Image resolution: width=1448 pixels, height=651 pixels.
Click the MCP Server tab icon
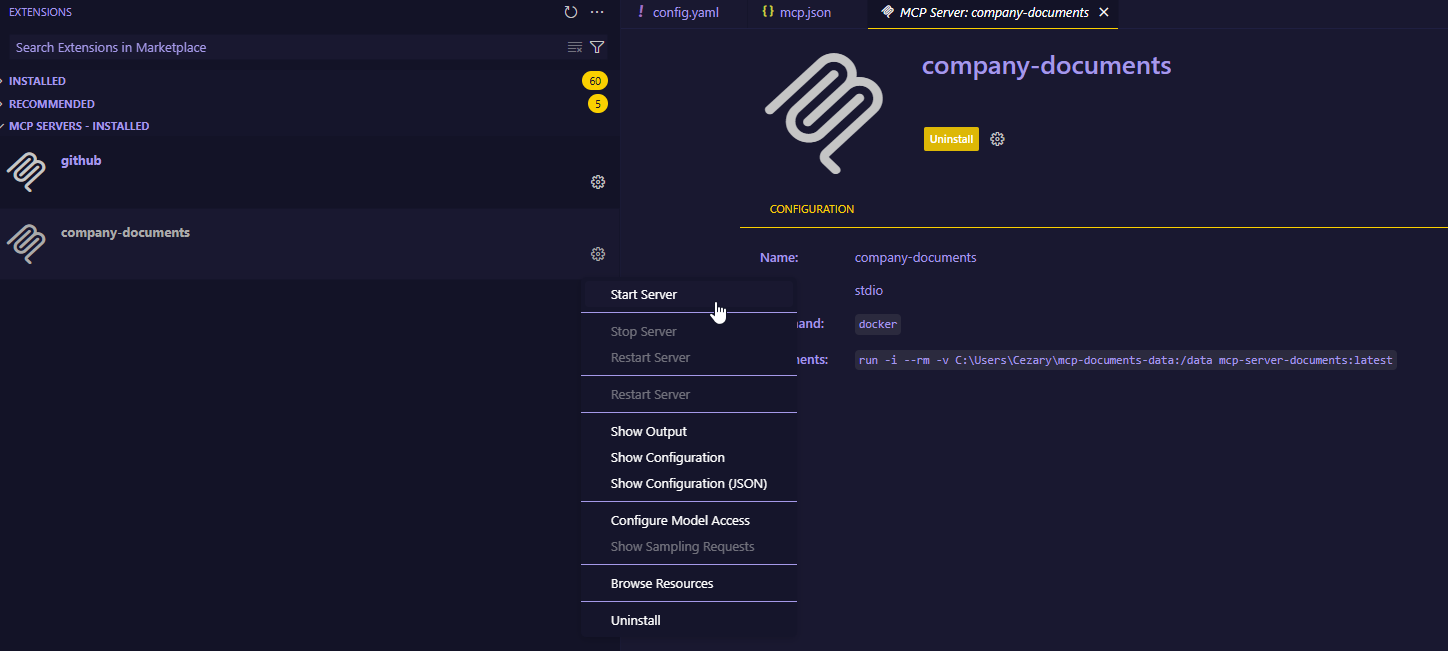[x=888, y=13]
